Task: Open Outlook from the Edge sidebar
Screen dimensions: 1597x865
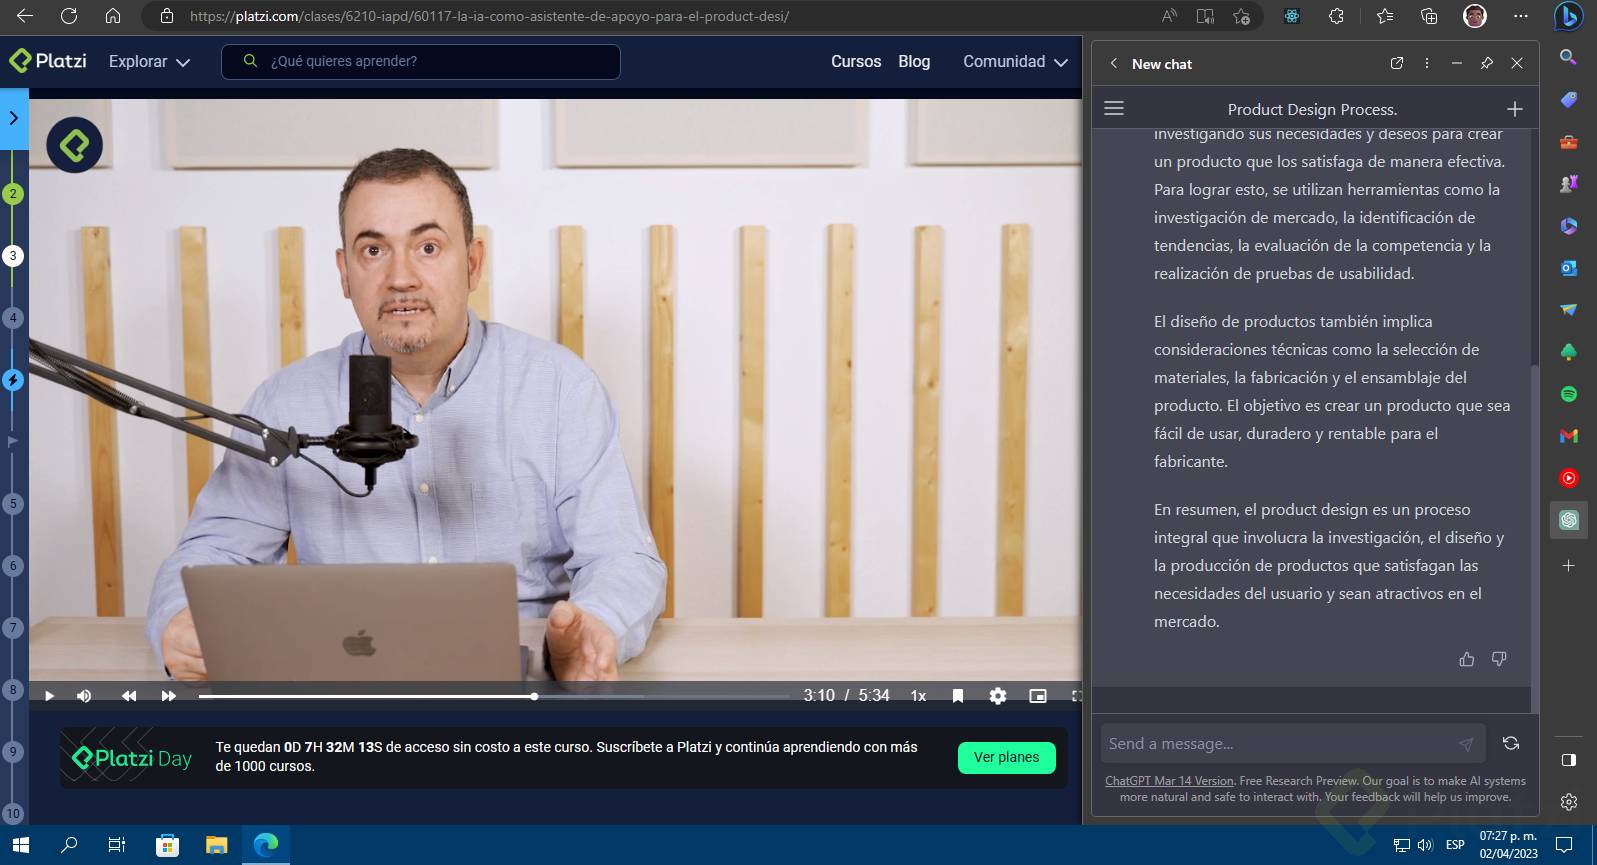Action: [x=1568, y=268]
